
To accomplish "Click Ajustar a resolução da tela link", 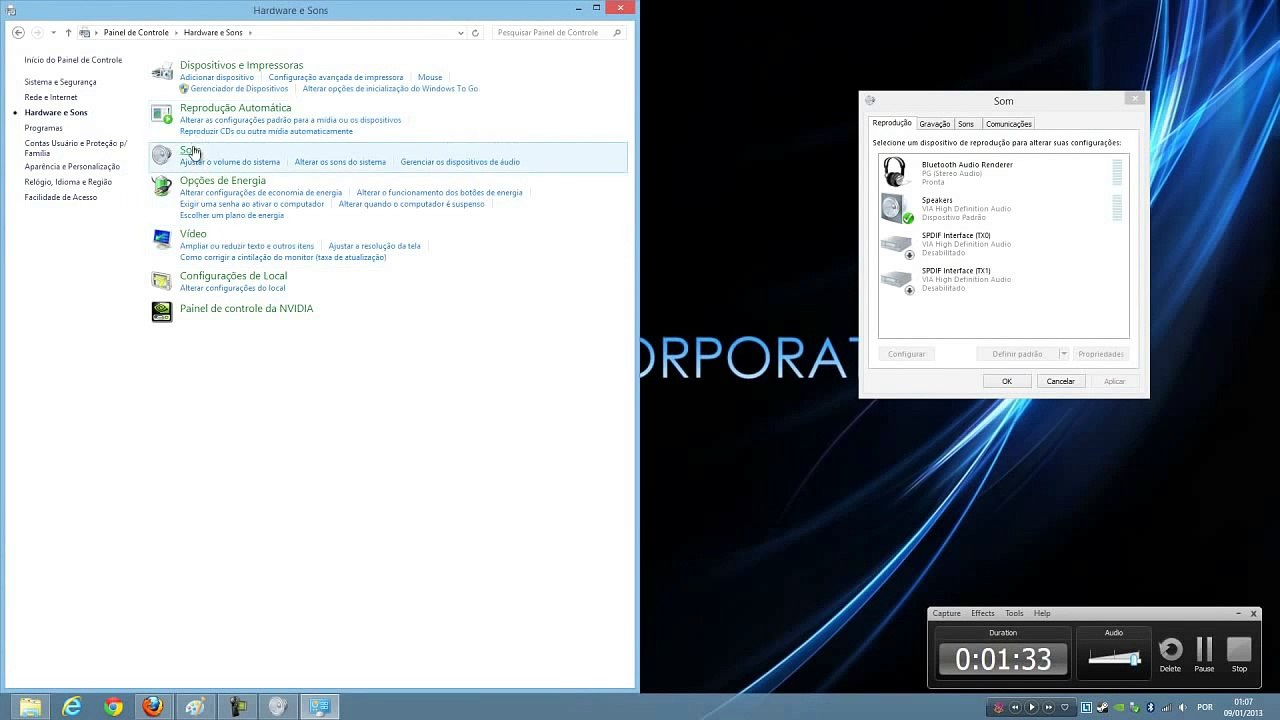I will coord(374,246).
